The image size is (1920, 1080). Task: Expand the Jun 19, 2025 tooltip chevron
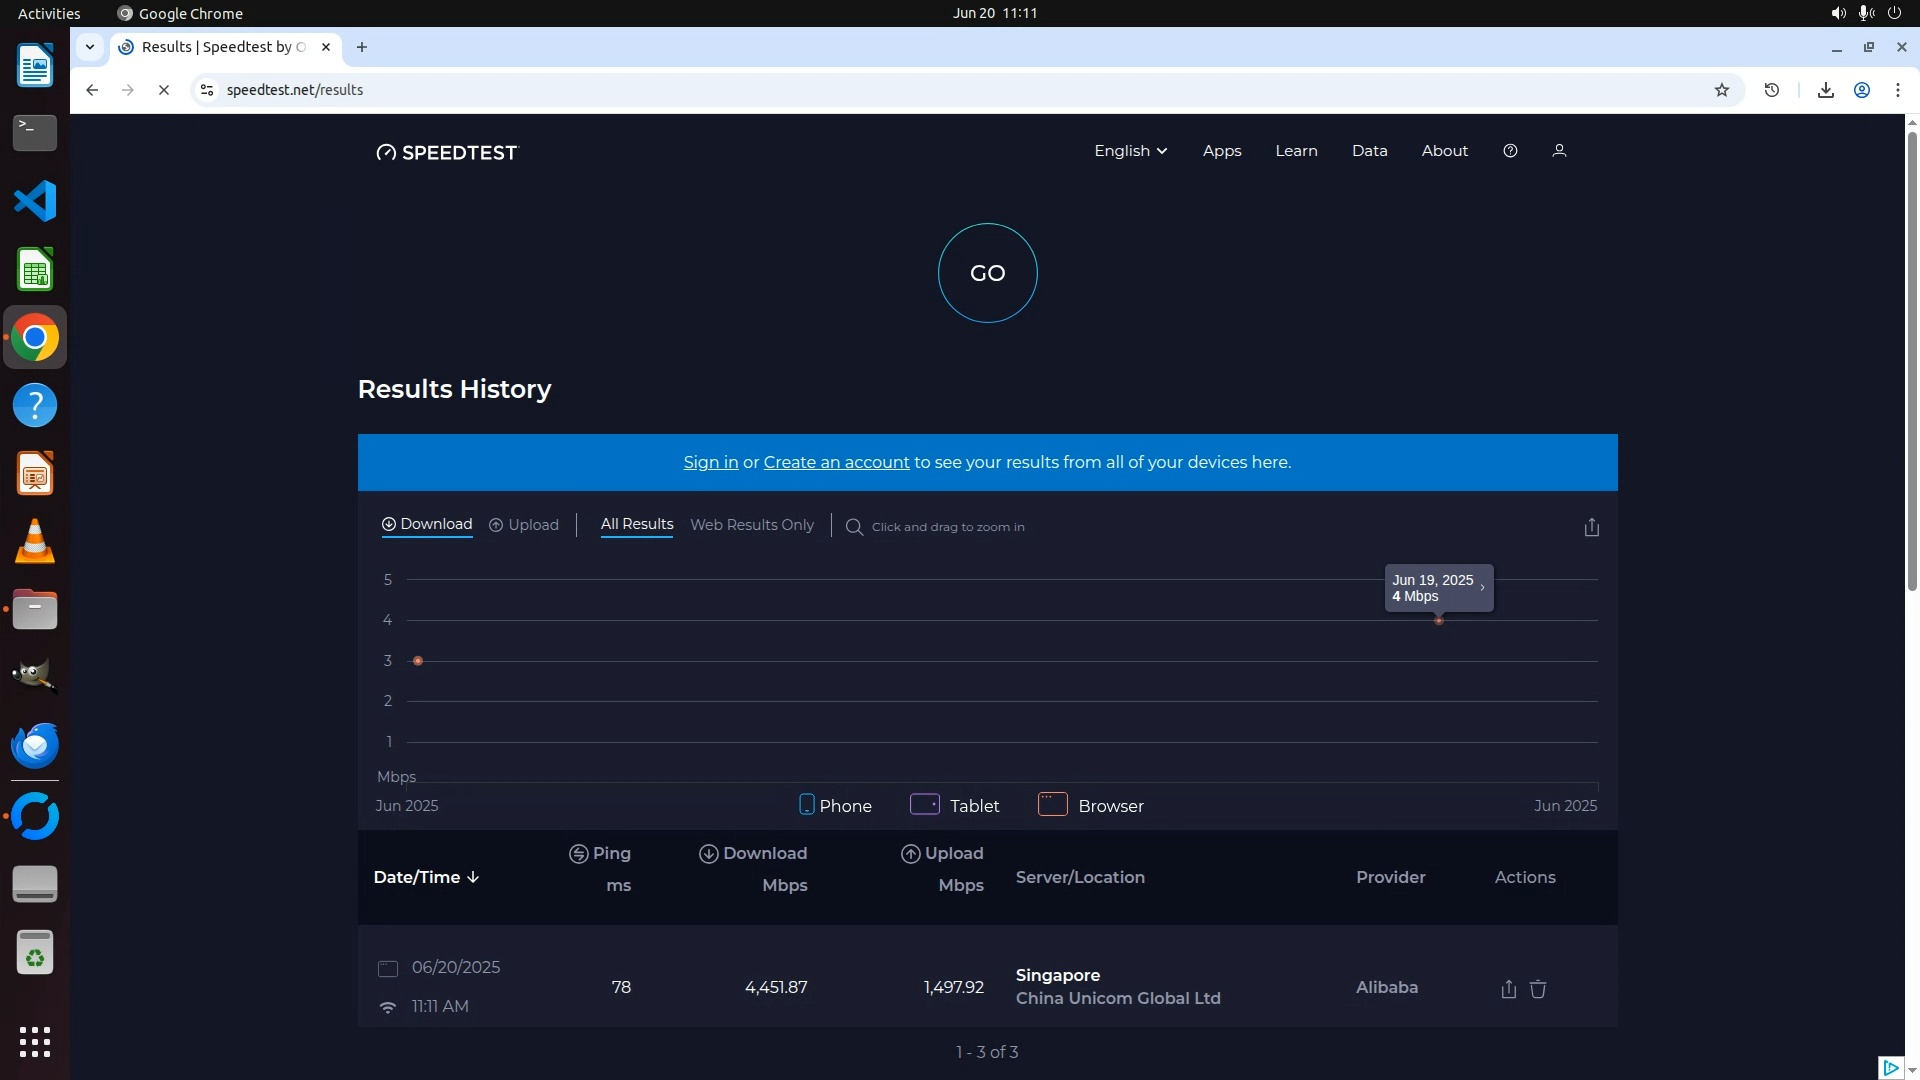click(1482, 588)
